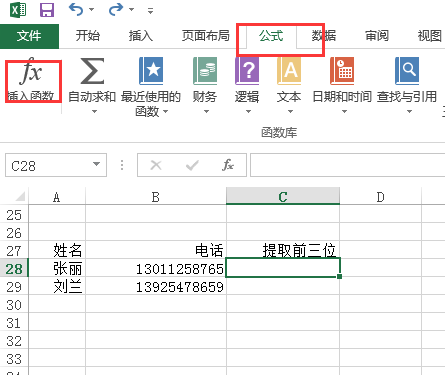This screenshot has height=375, width=445.
Task: Click the selected cell C28
Action: point(283,267)
